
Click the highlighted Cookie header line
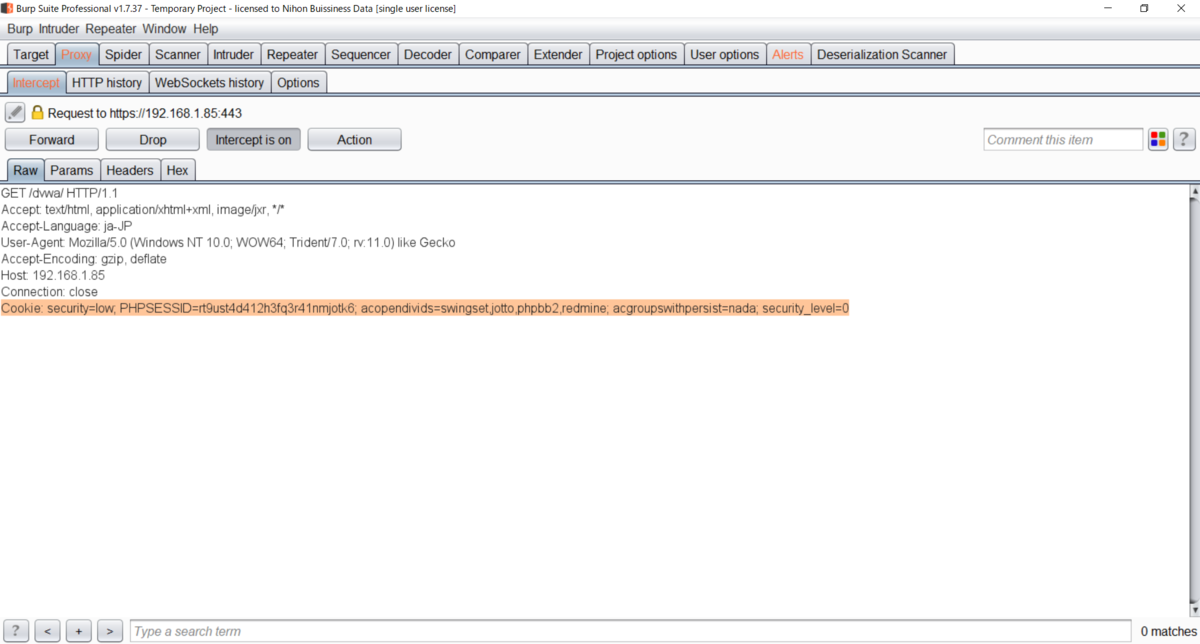[425, 308]
